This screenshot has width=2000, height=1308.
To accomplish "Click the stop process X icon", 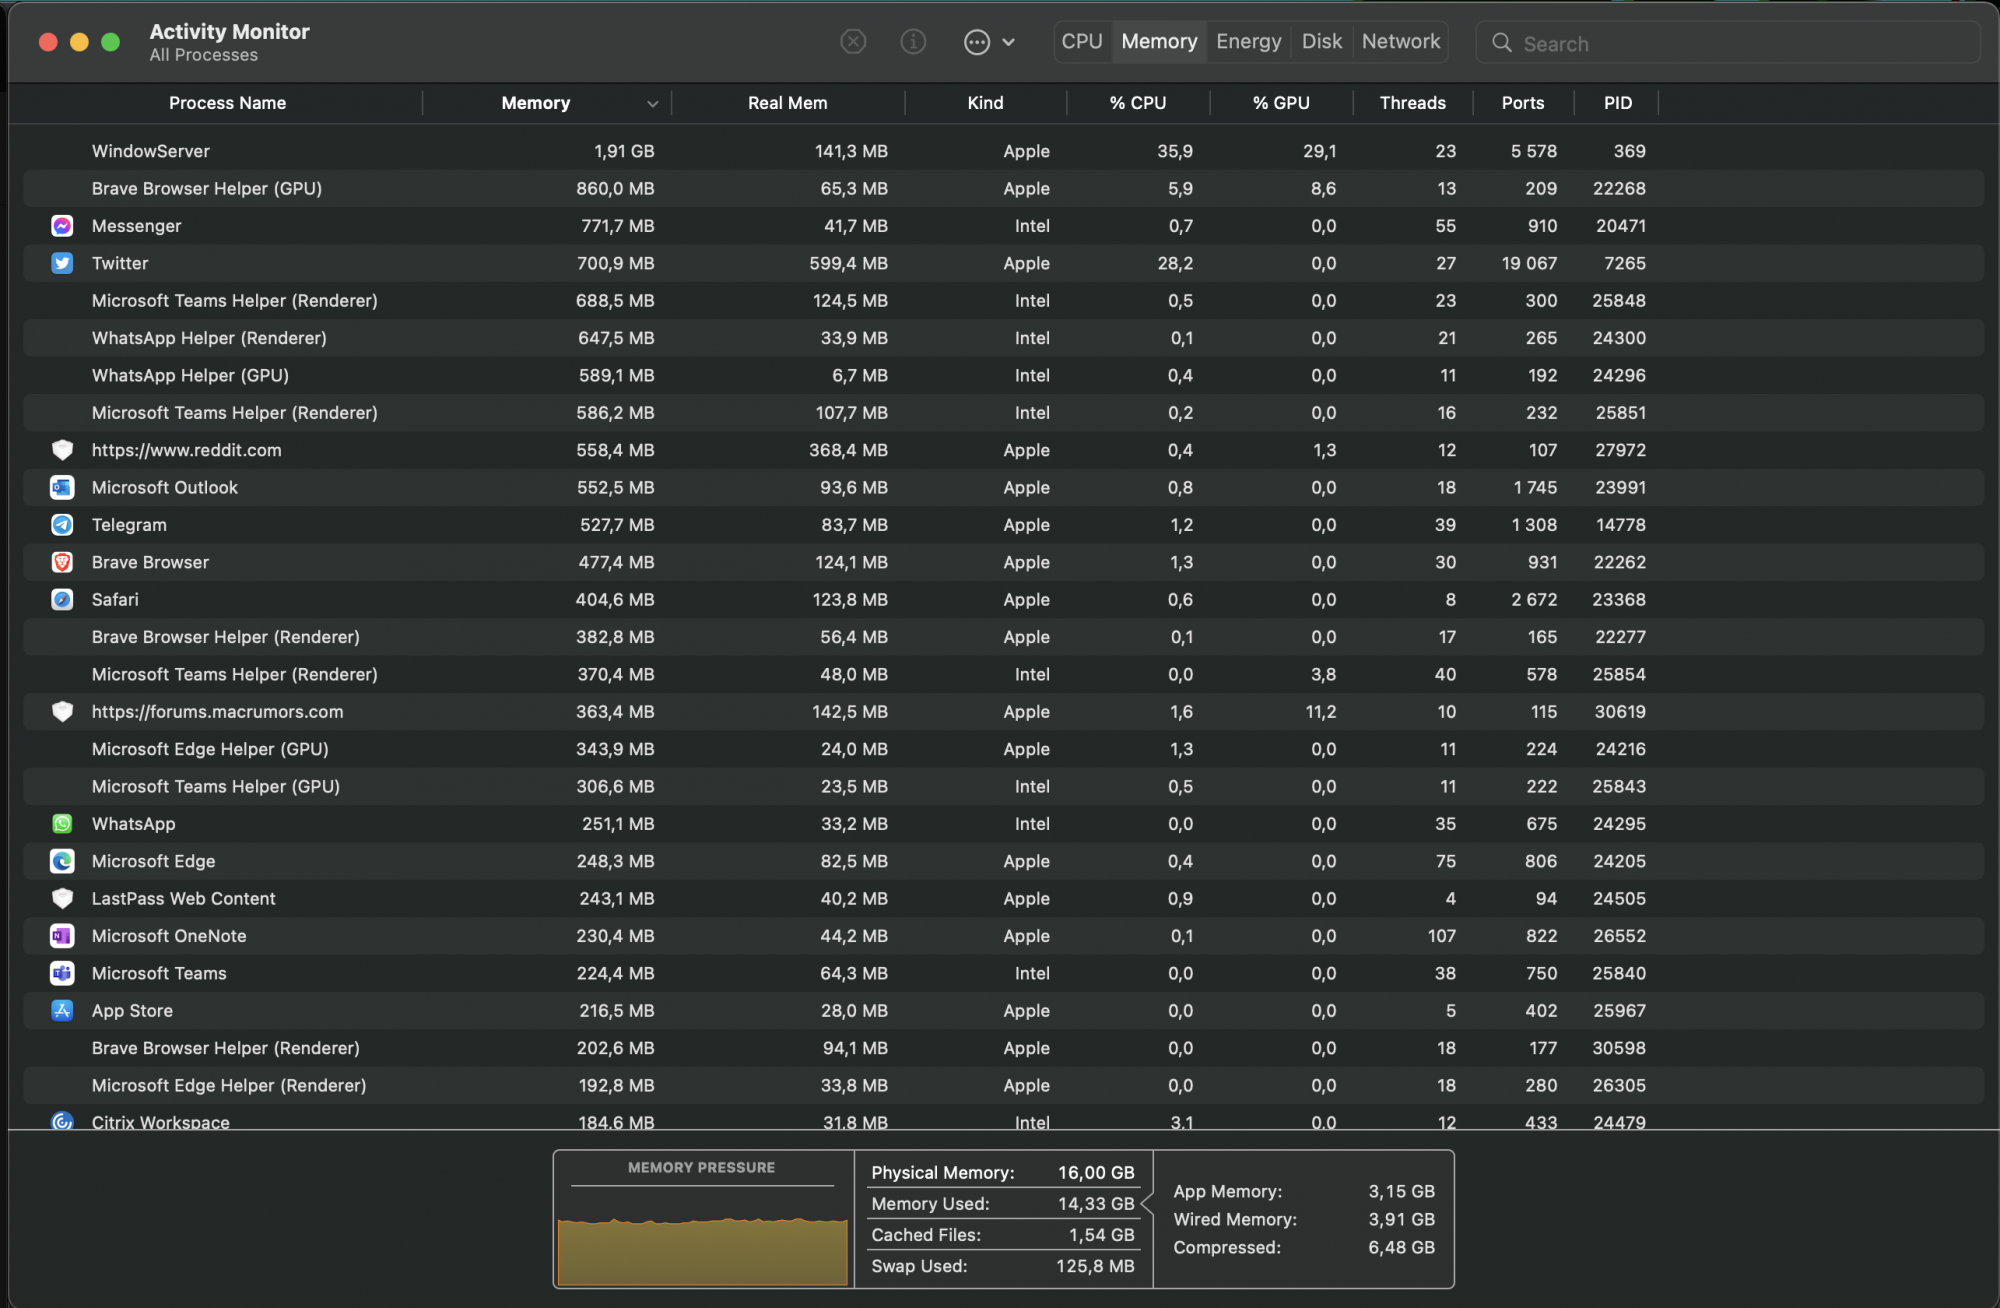I will tap(853, 42).
